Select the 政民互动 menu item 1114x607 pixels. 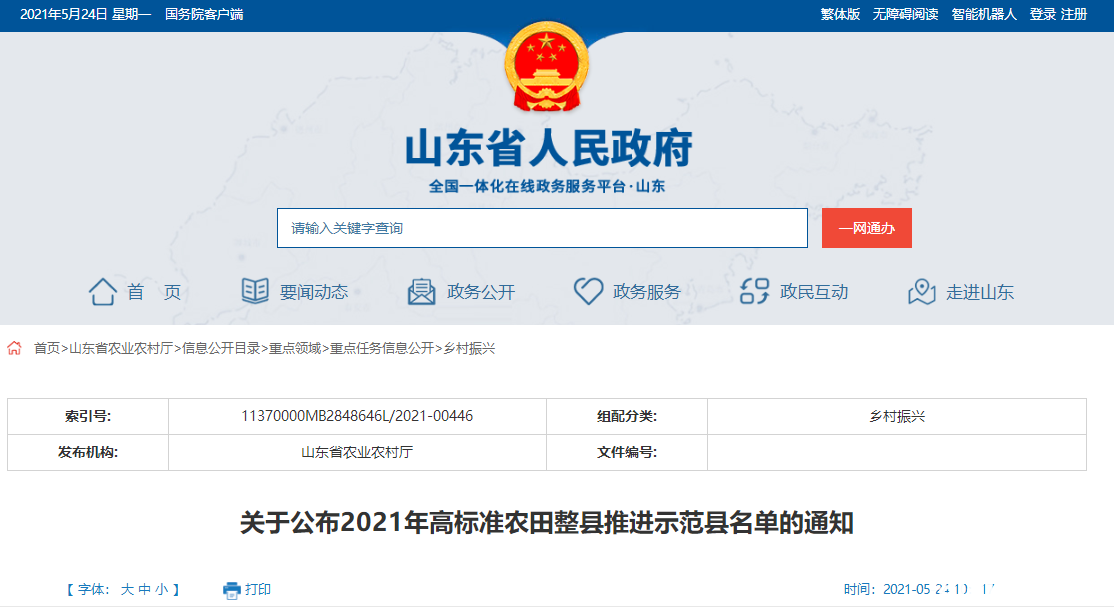coord(814,292)
